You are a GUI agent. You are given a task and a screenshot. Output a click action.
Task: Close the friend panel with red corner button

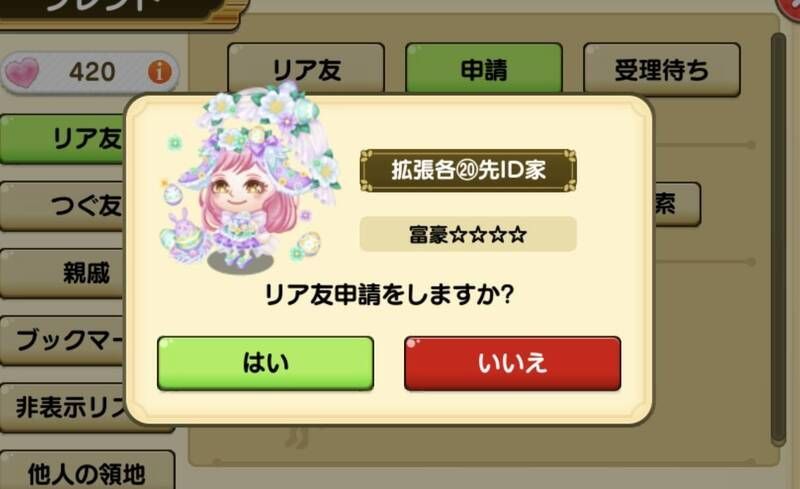point(789,10)
